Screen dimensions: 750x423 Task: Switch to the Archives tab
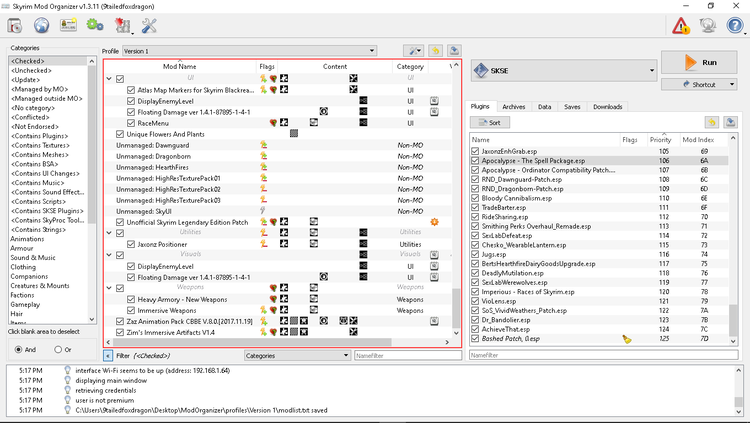coord(514,107)
